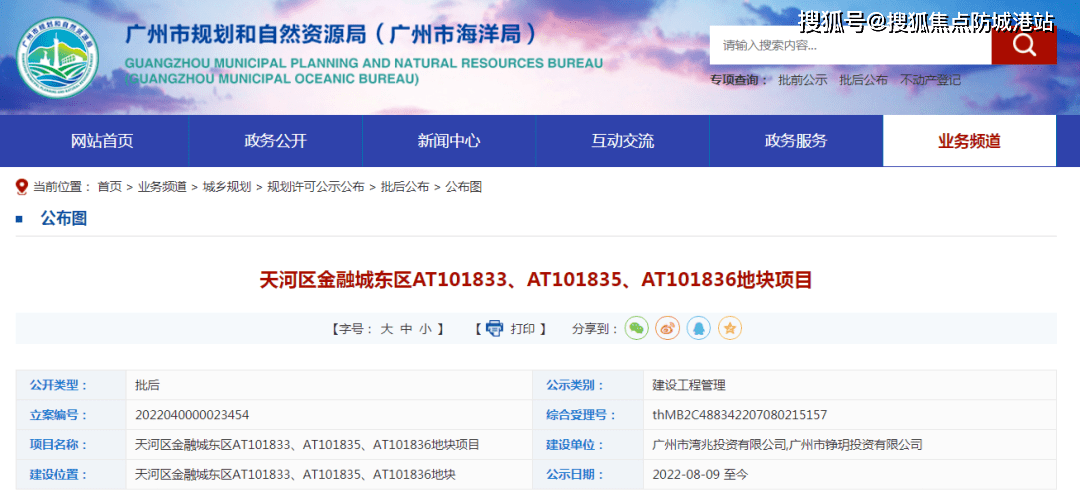
Task: Select case number 2022040000023454
Action: click(x=192, y=415)
